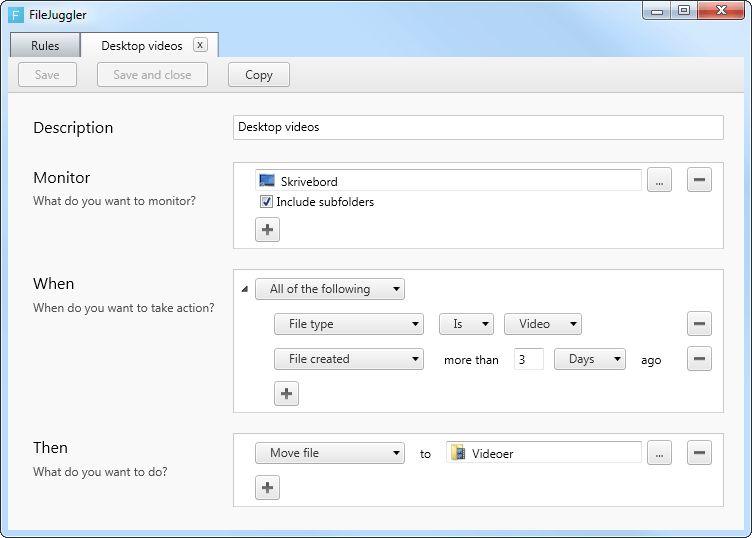Remove the Skrivebord monitored folder
Viewport: 752px width, 538px height.
(699, 180)
